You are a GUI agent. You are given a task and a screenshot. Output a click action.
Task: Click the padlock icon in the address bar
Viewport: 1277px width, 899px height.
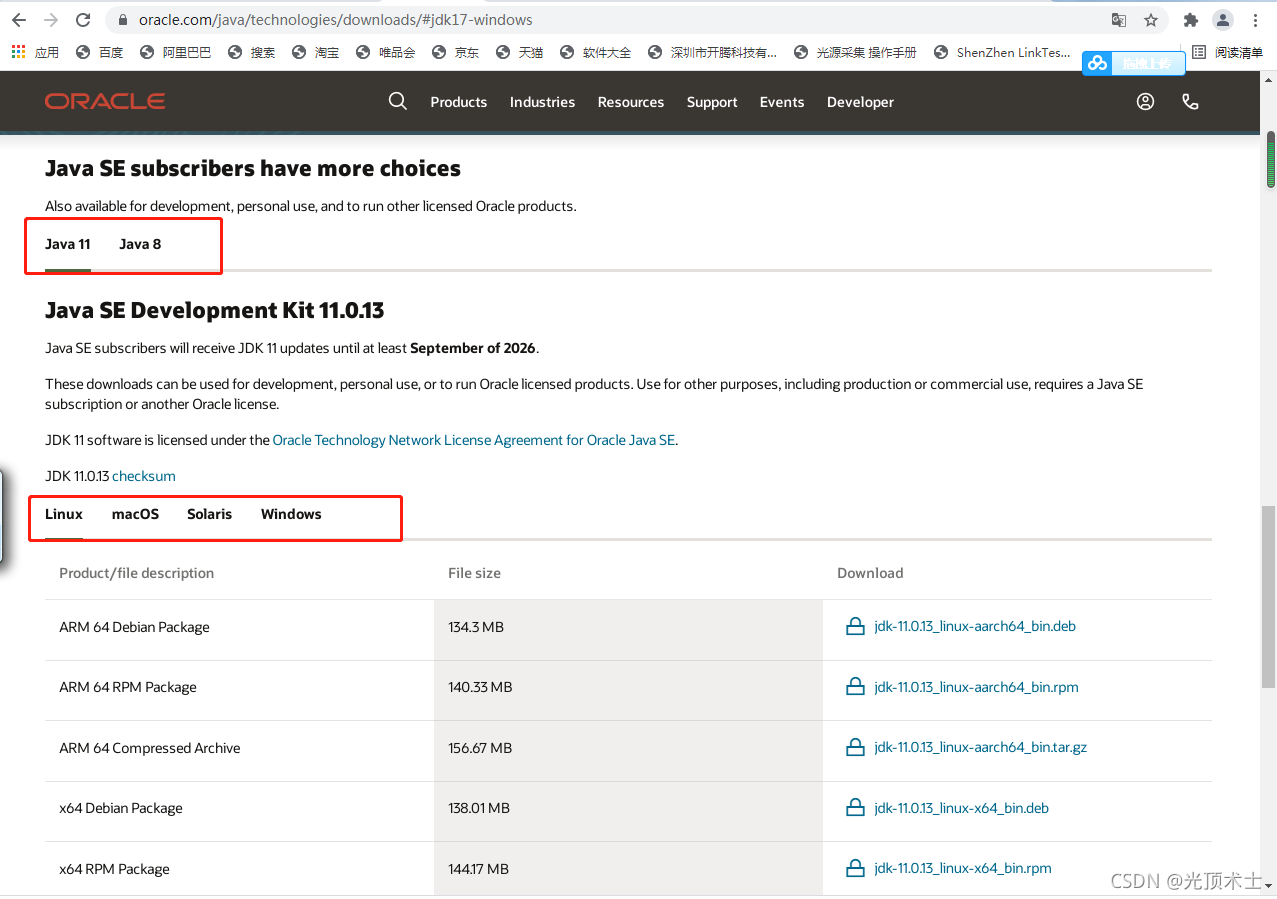coord(123,20)
